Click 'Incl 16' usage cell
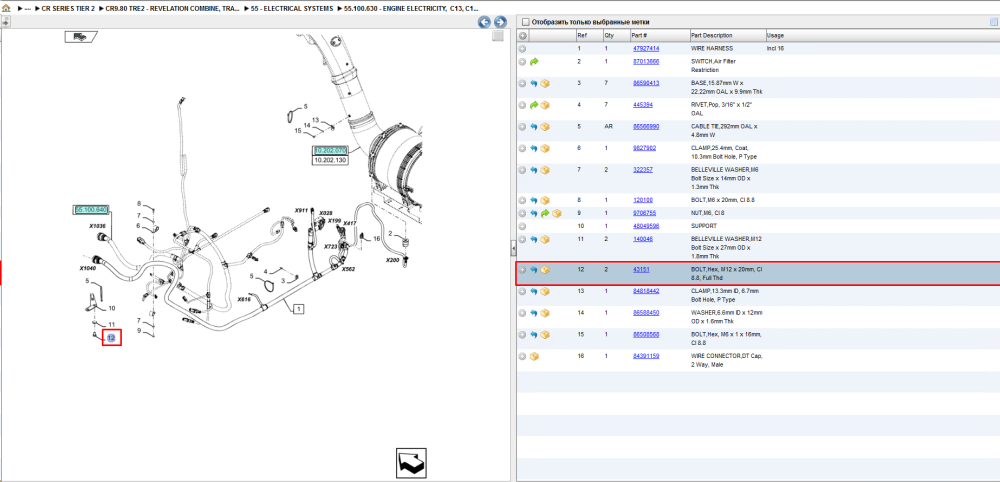This screenshot has width=1000, height=482. [x=776, y=48]
